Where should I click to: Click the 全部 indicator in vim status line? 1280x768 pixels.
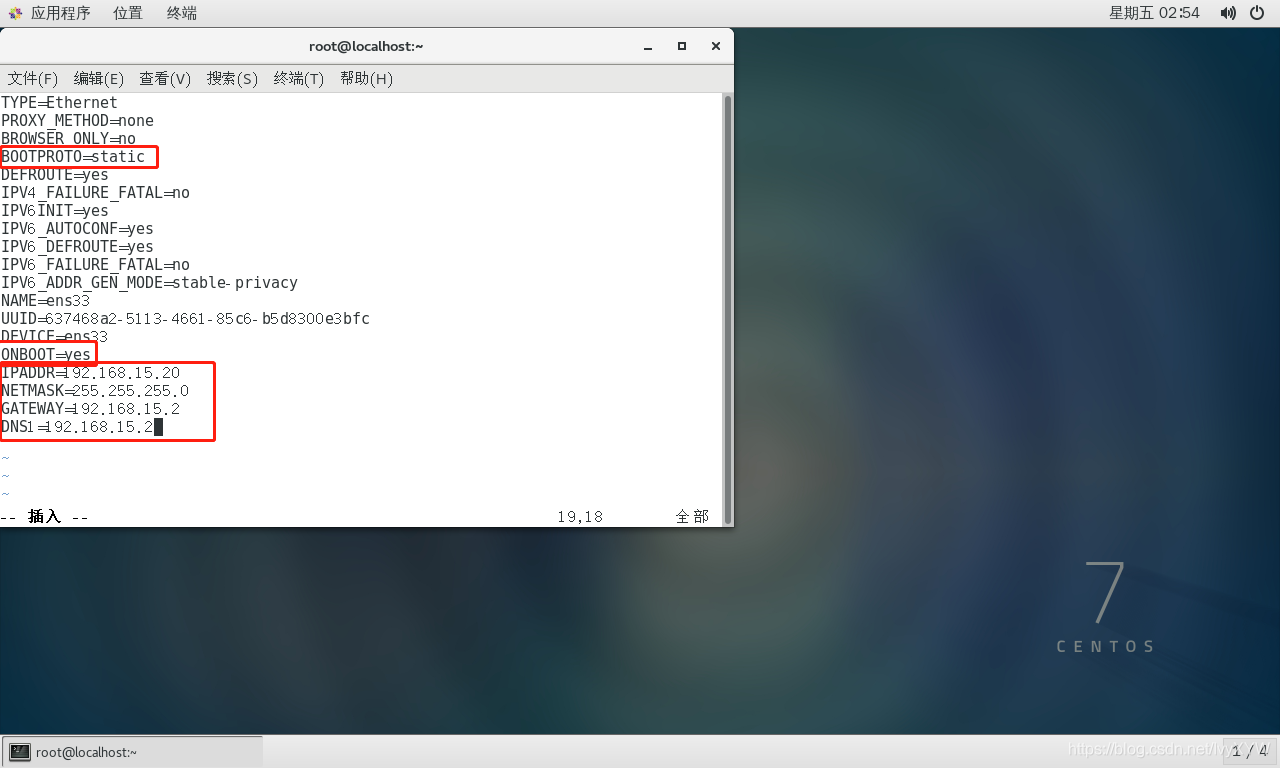692,517
